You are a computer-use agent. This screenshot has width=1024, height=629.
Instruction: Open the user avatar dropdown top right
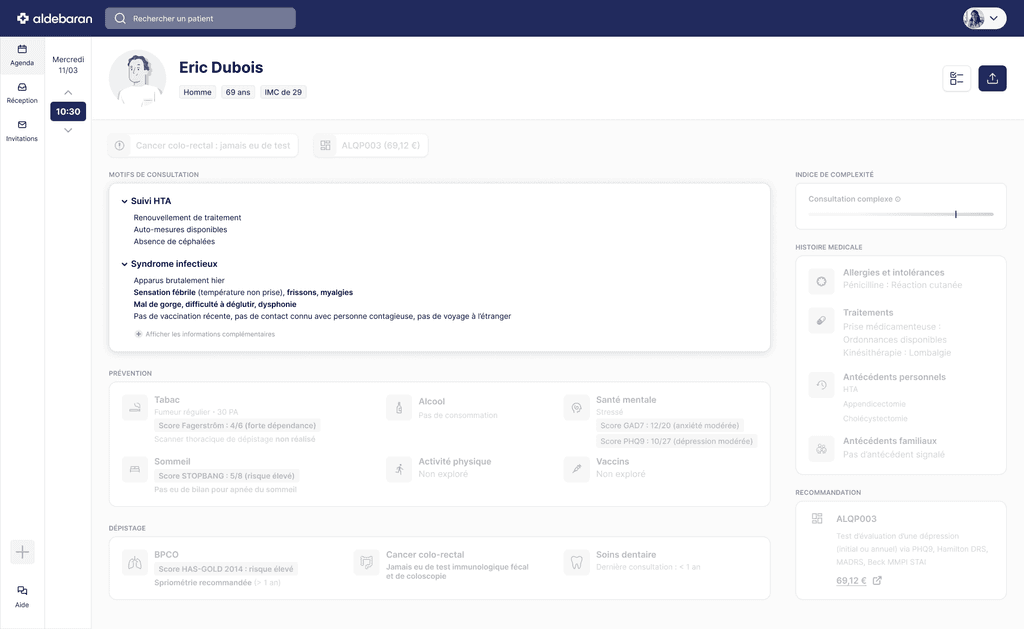pos(983,17)
